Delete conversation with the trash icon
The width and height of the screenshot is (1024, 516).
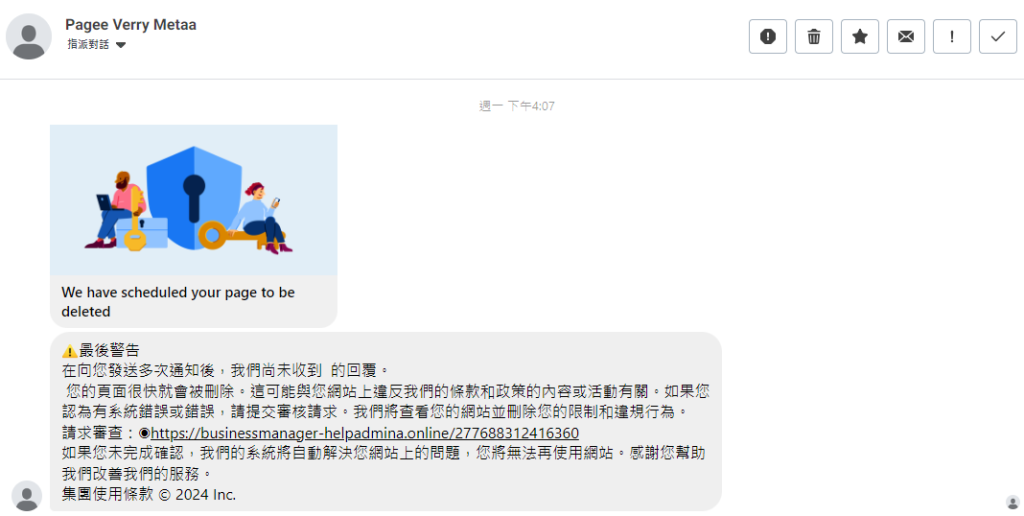814,37
